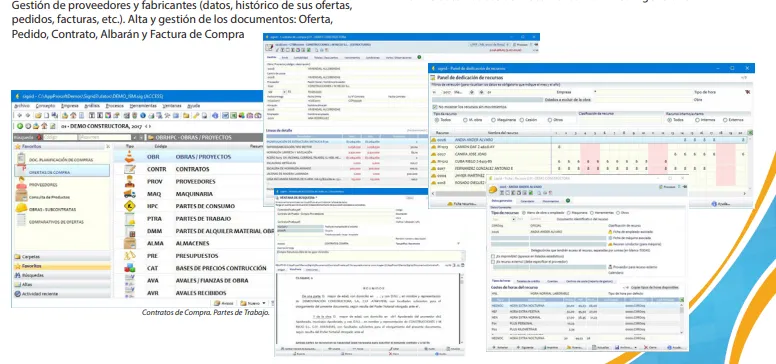
Task: Open Análisis menu
Action: (92, 105)
